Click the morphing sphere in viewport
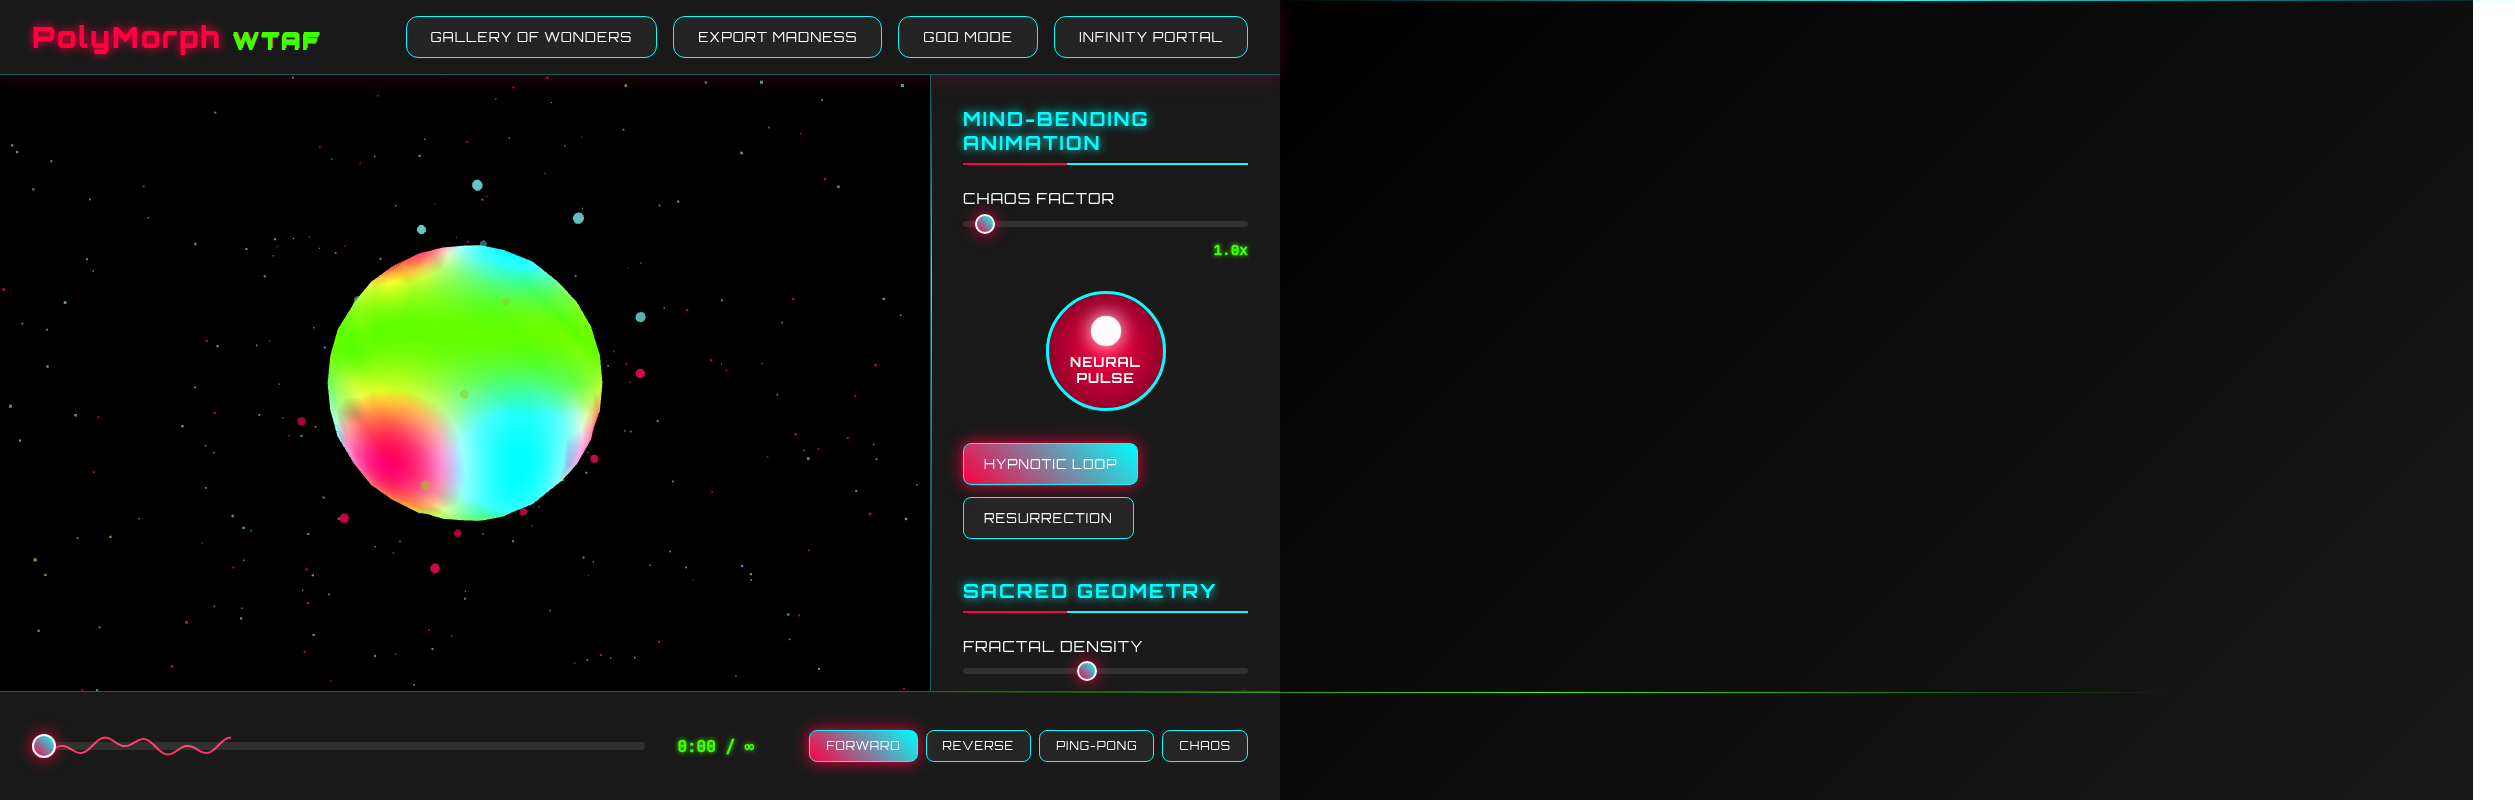 coord(465,383)
